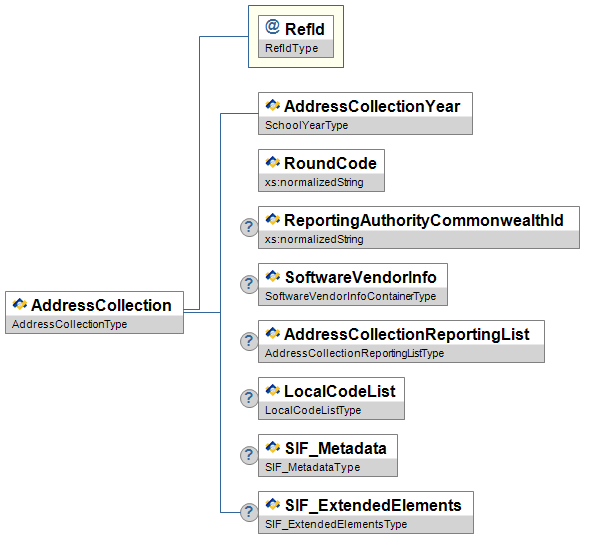
Task: Click the question mark beside SIF_Metadata
Action: coord(249,455)
